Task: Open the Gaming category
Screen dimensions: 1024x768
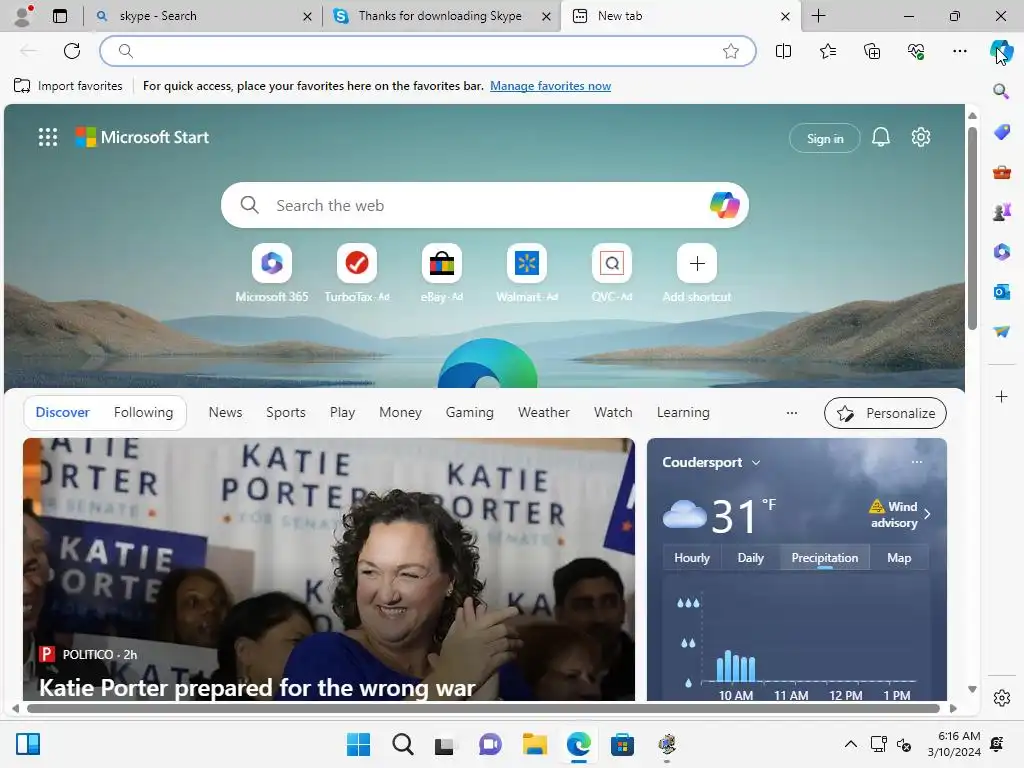Action: (x=470, y=413)
